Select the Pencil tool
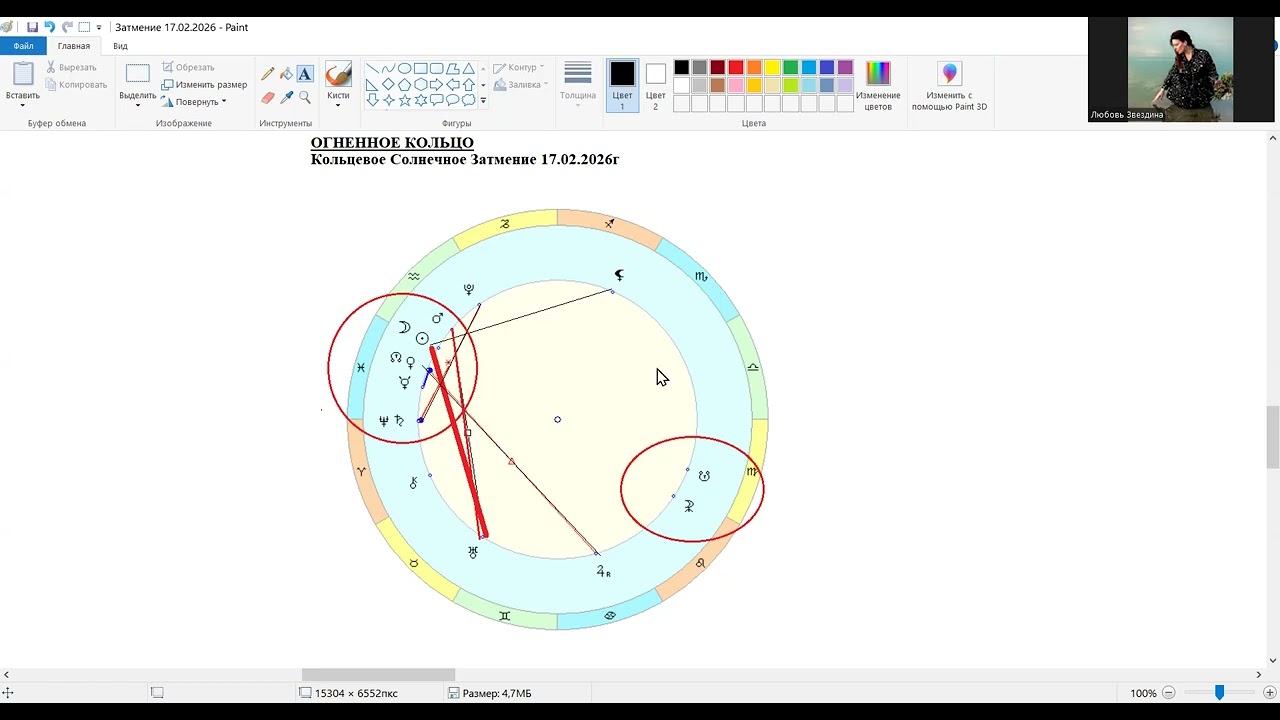Image resolution: width=1280 pixels, height=720 pixels. tap(267, 74)
